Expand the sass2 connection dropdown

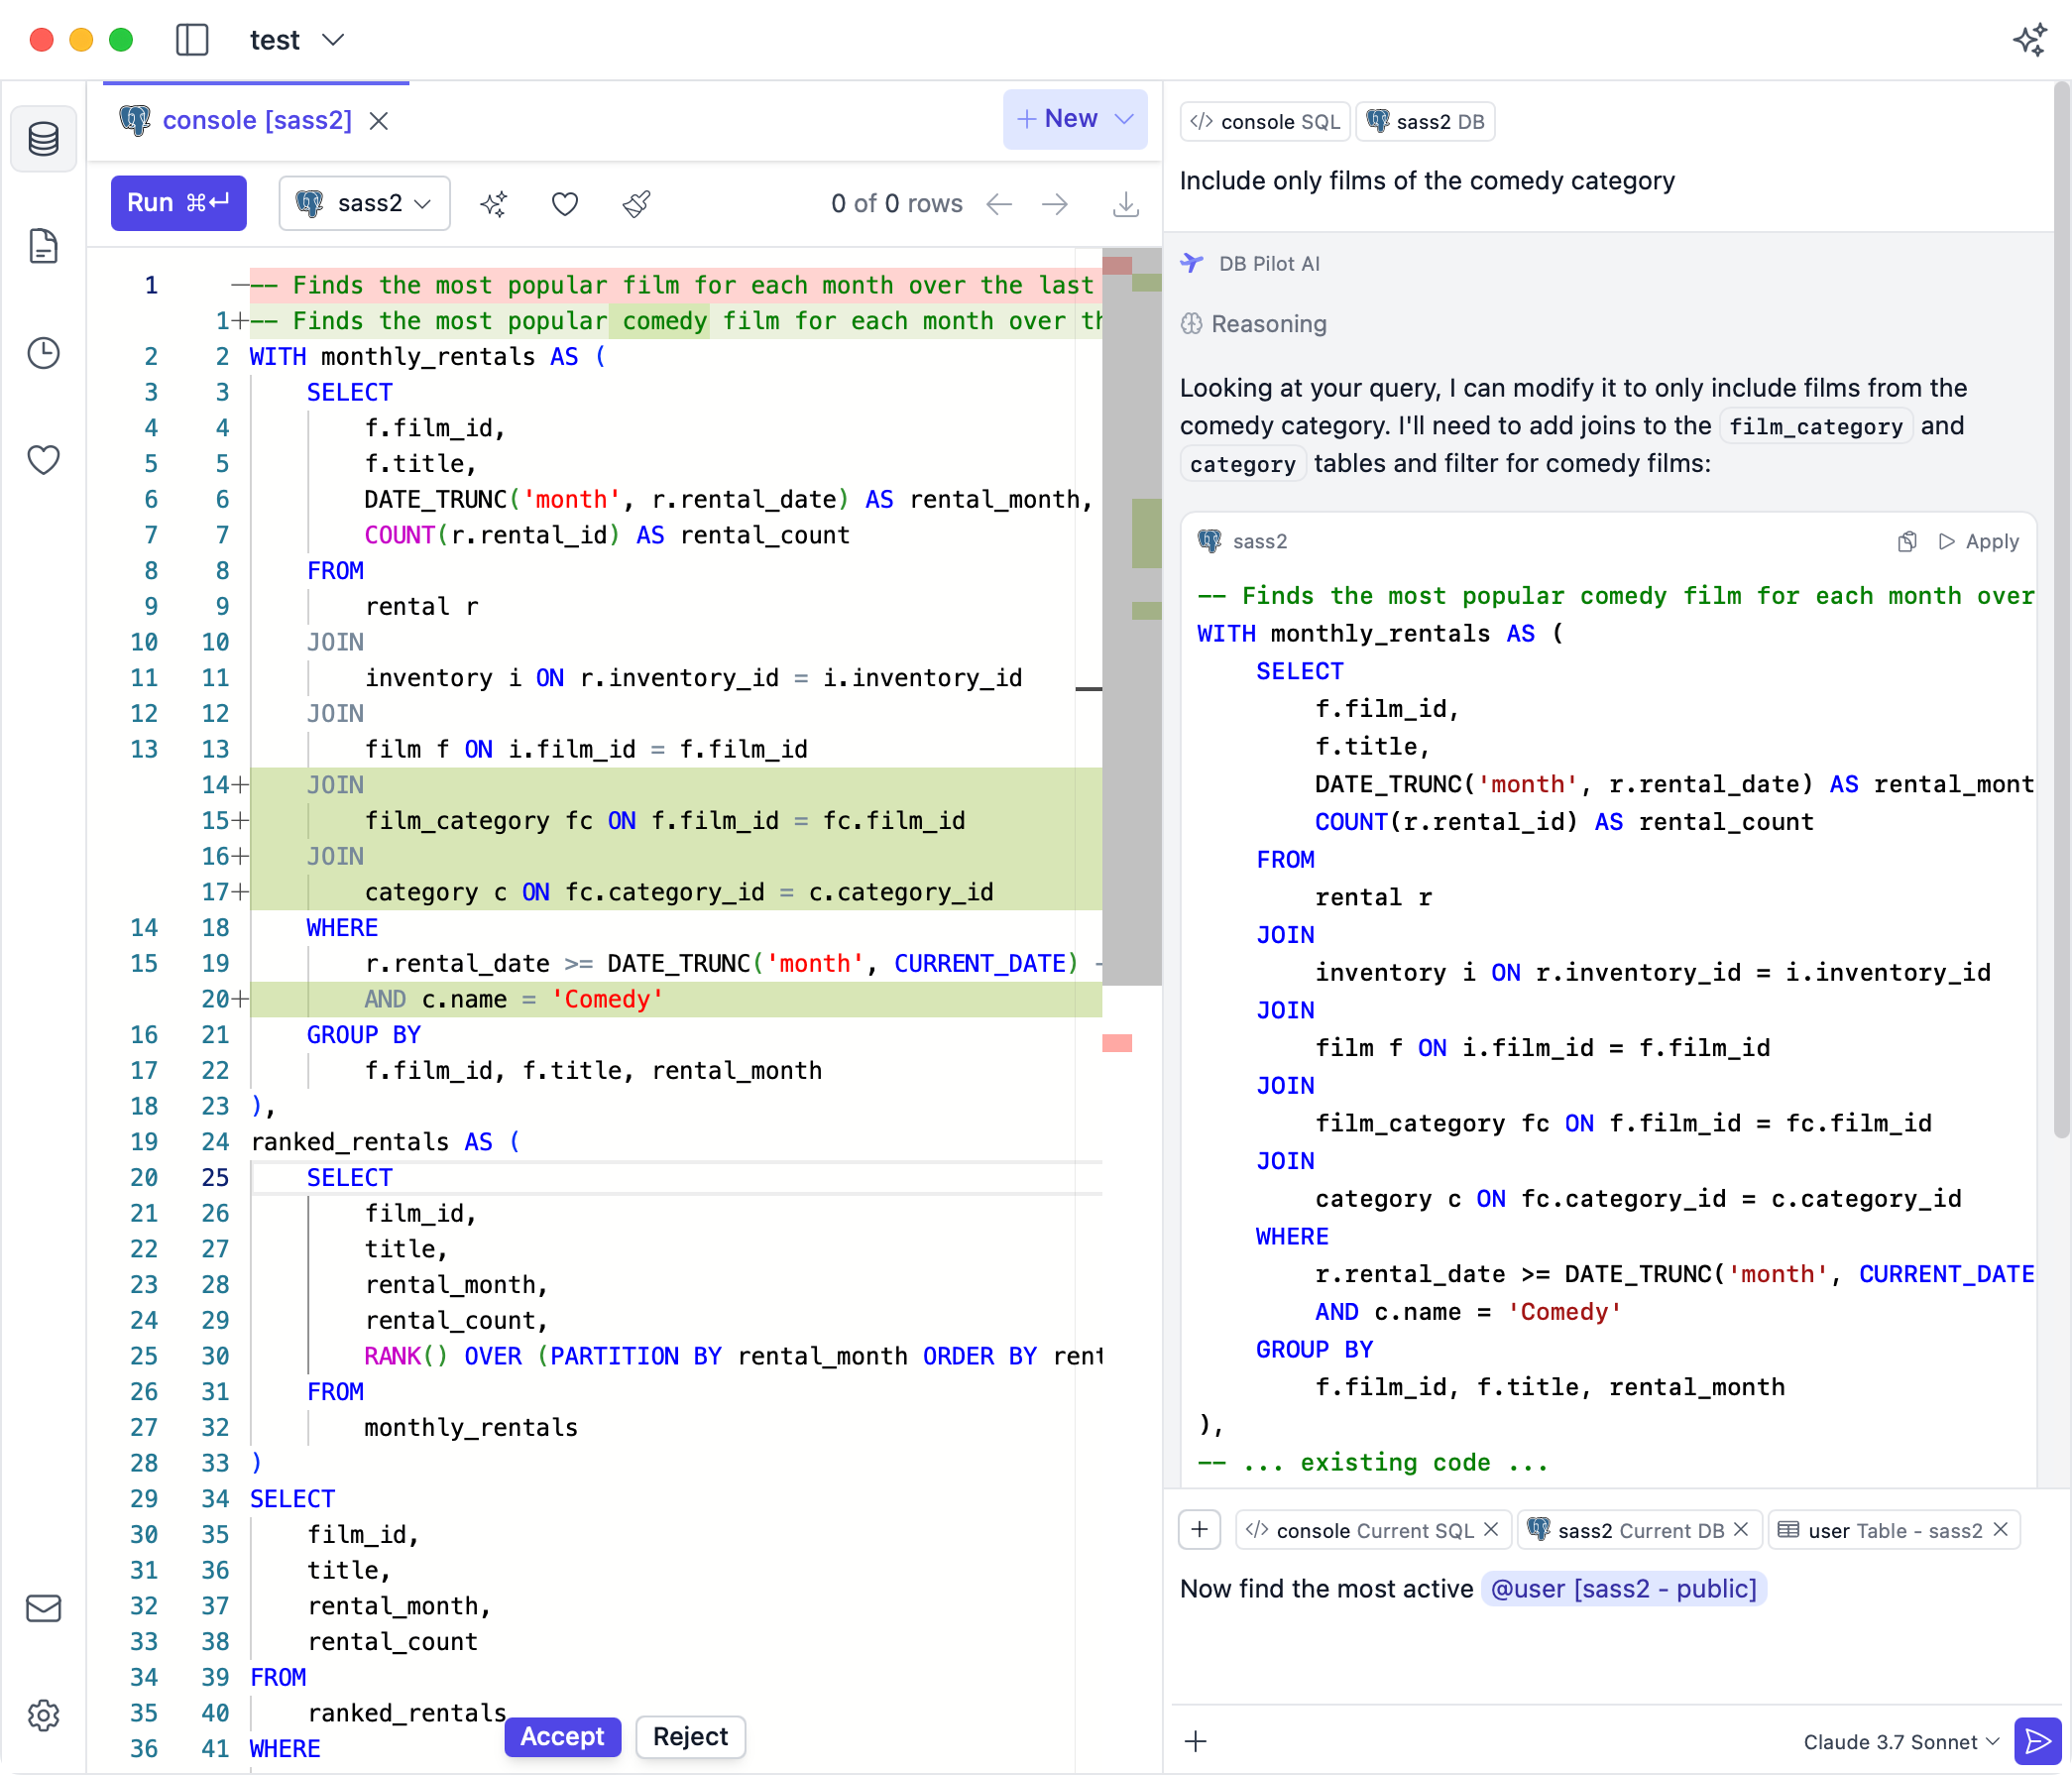[364, 204]
